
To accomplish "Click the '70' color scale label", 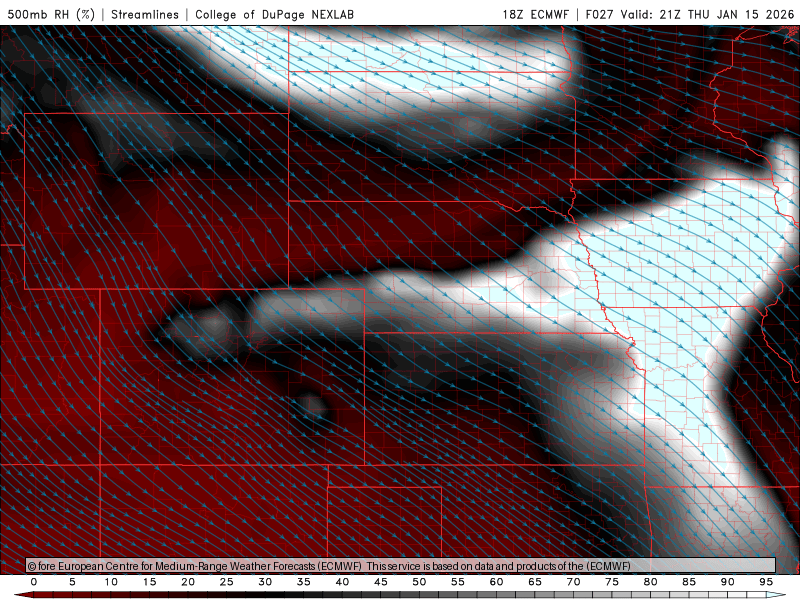I will (x=573, y=582).
